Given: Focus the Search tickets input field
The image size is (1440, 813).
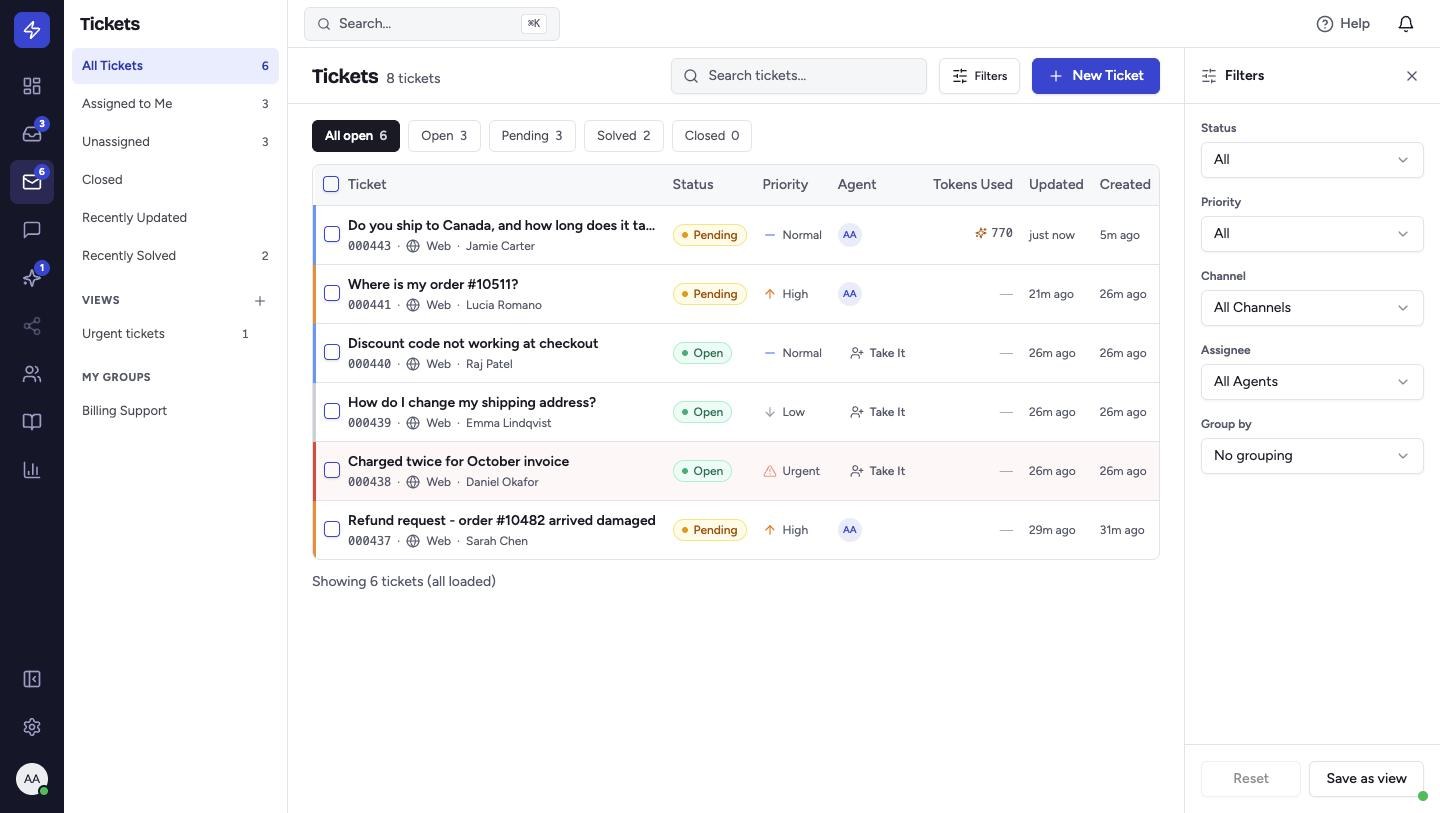Looking at the screenshot, I should coord(799,76).
